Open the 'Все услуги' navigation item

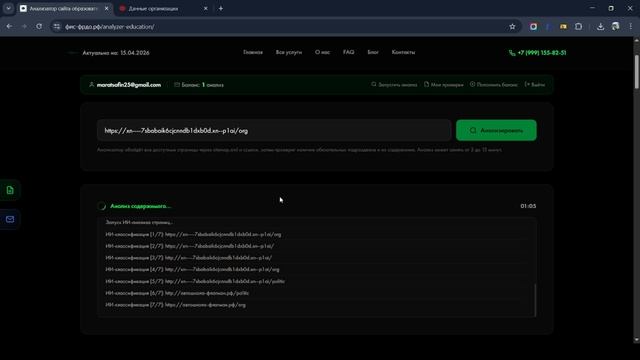click(289, 52)
